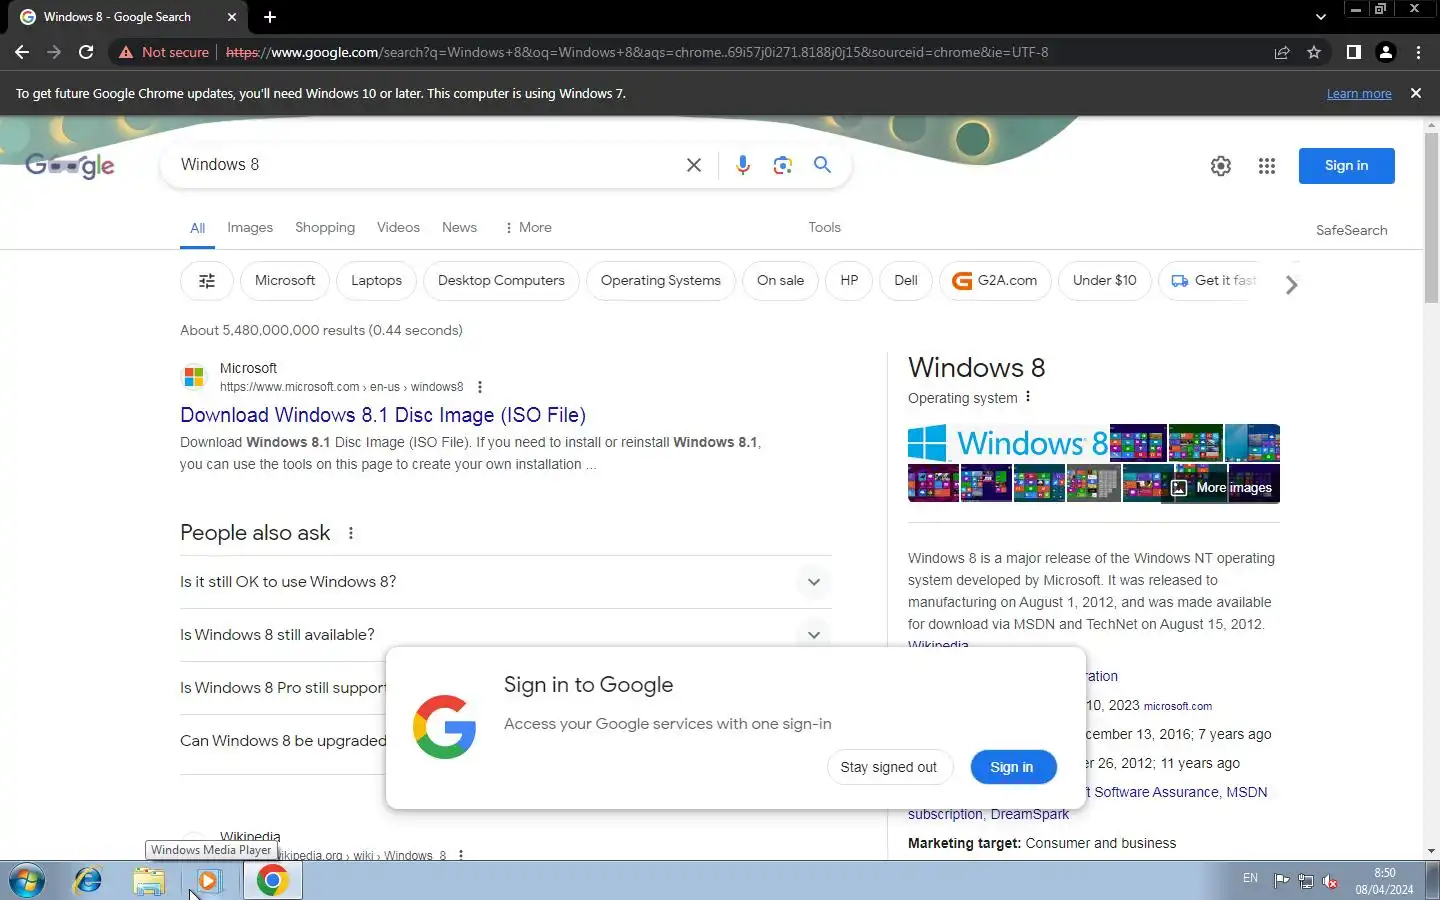Select the Operating Systems filter chip
1440x900 pixels.
pos(660,281)
